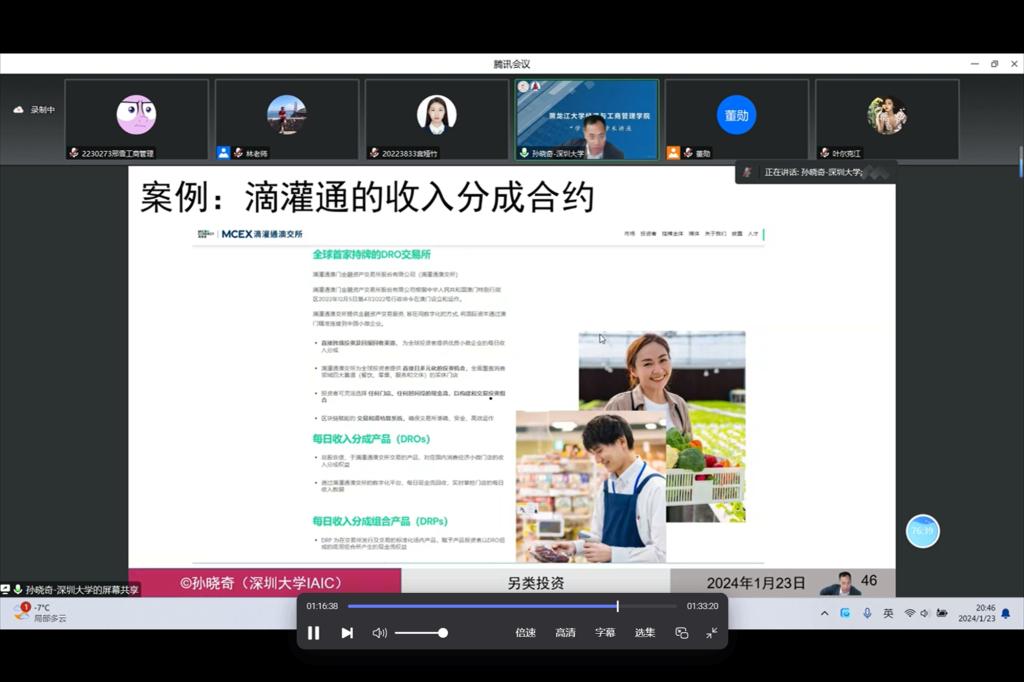Open the 倍速 playback speed menu

point(525,632)
